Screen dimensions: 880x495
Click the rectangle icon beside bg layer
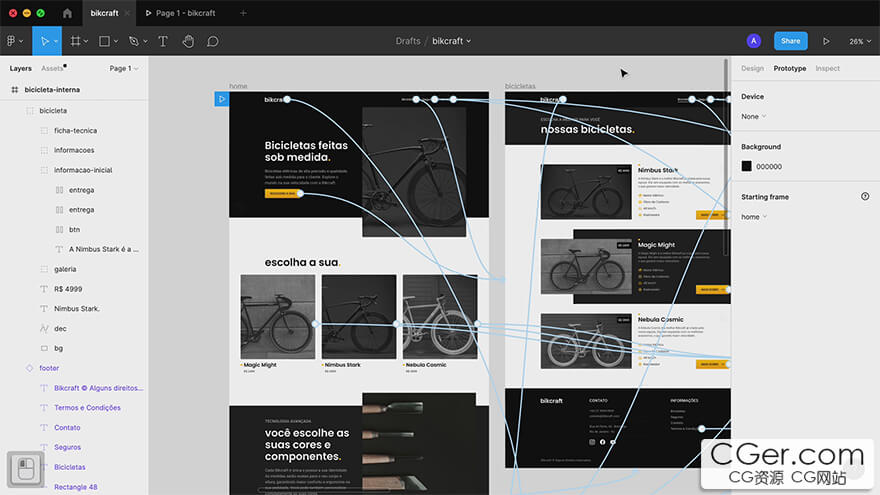coord(44,348)
